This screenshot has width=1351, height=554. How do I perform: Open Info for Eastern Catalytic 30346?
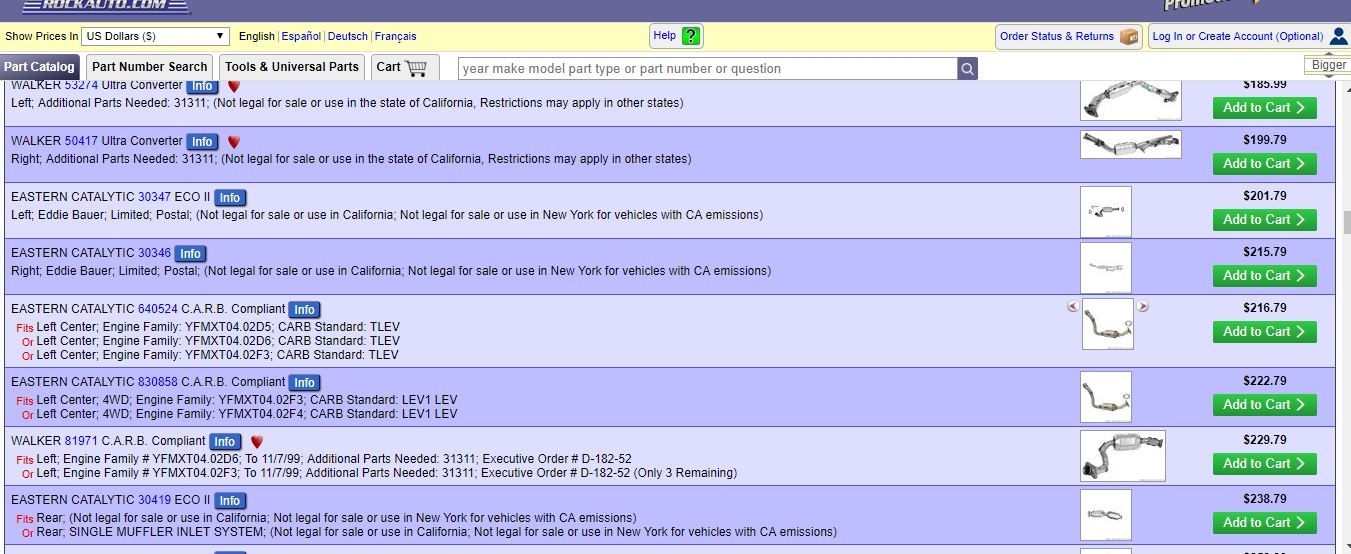coord(190,254)
